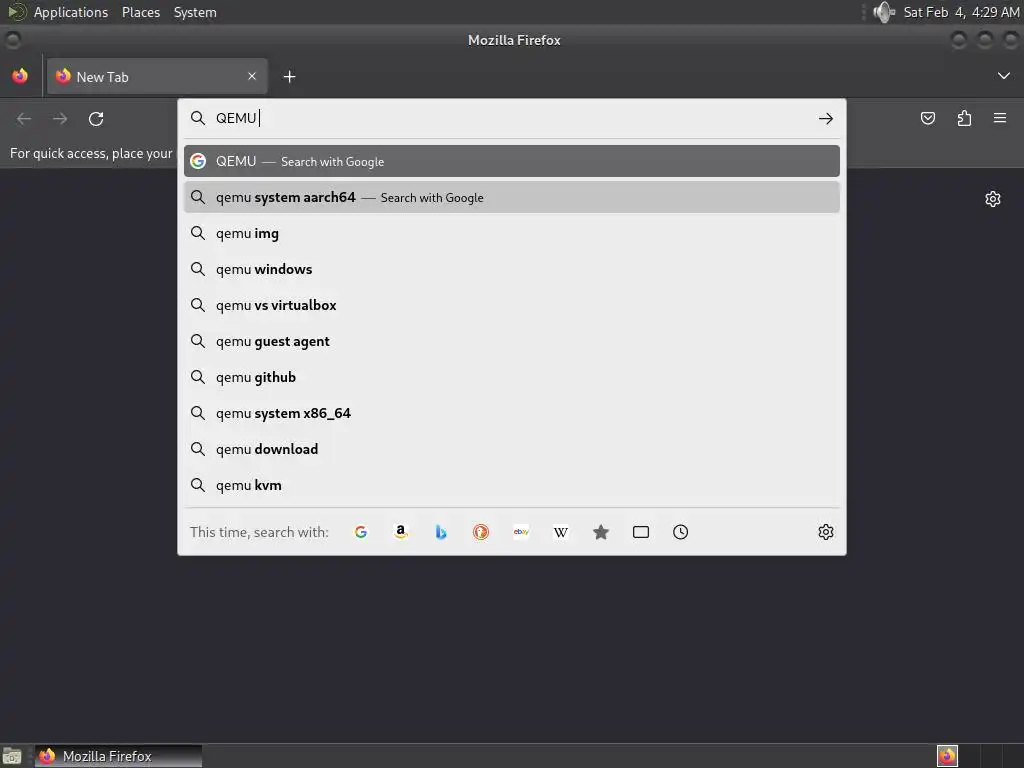Search with DuckDuckGo one-off icon
Viewport: 1024px width, 768px height.
(481, 532)
